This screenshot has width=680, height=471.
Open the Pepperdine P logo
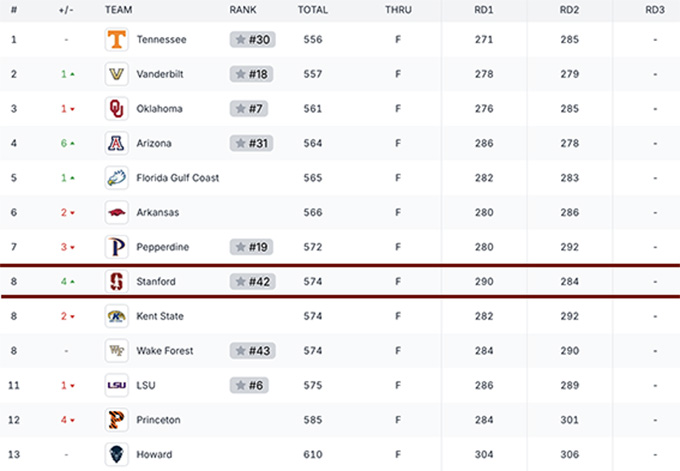point(117,247)
